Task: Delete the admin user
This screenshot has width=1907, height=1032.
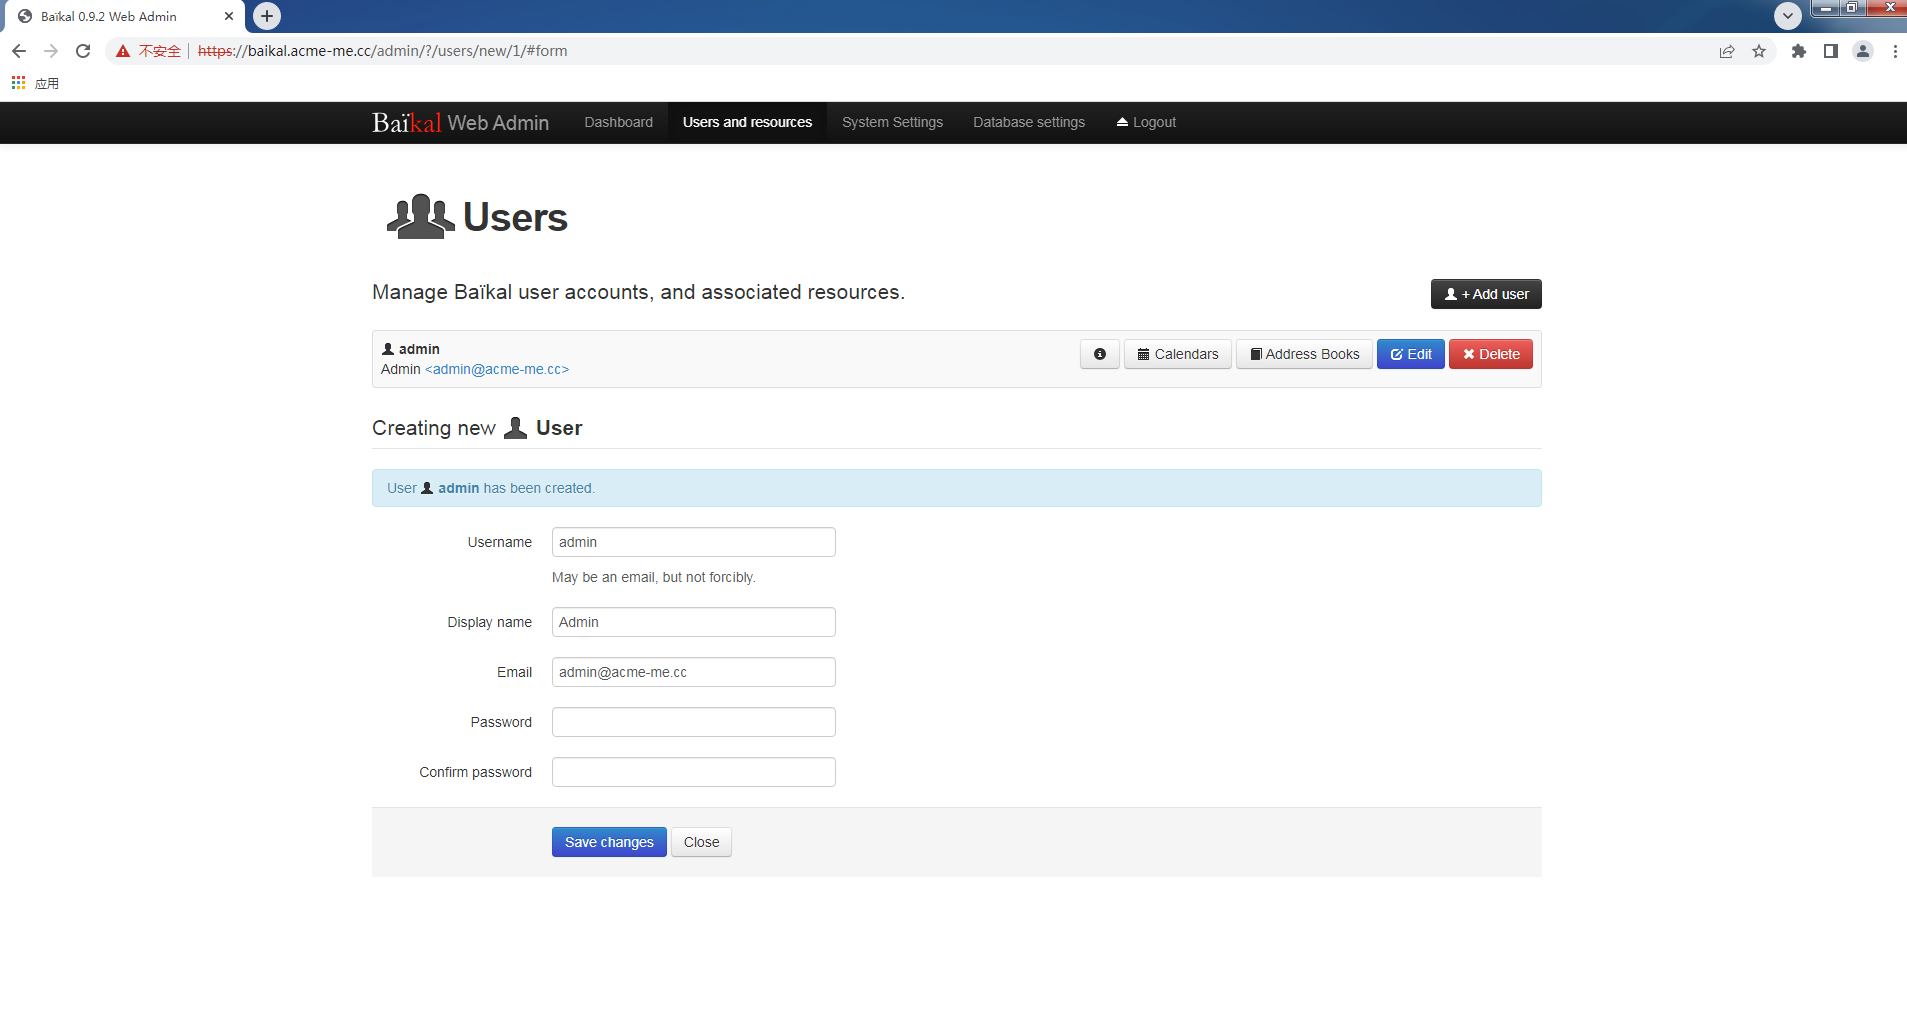Action: point(1490,354)
